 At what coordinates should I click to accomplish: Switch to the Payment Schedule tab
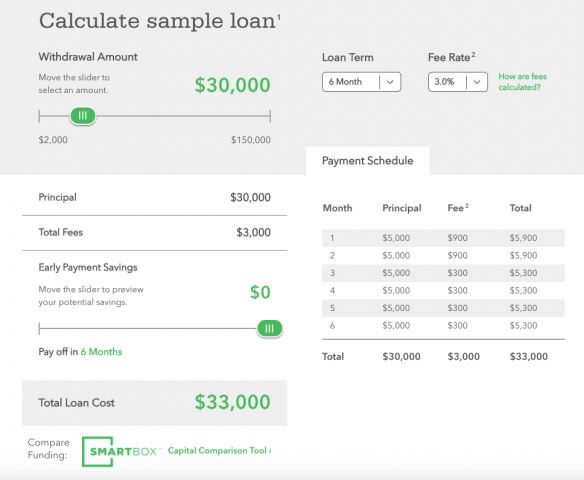[x=368, y=160]
